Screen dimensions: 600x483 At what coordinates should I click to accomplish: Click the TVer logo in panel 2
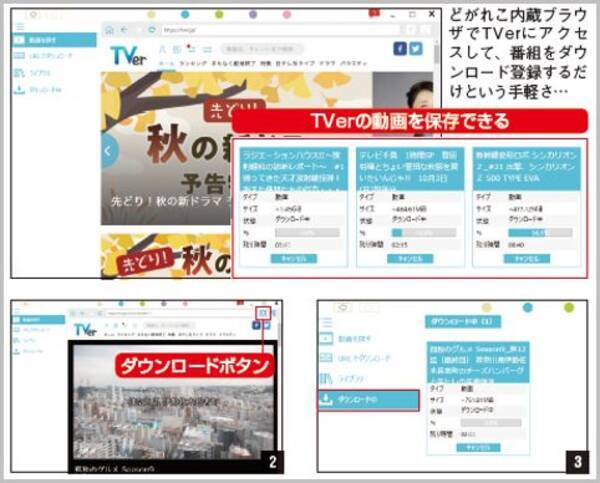coord(85,330)
